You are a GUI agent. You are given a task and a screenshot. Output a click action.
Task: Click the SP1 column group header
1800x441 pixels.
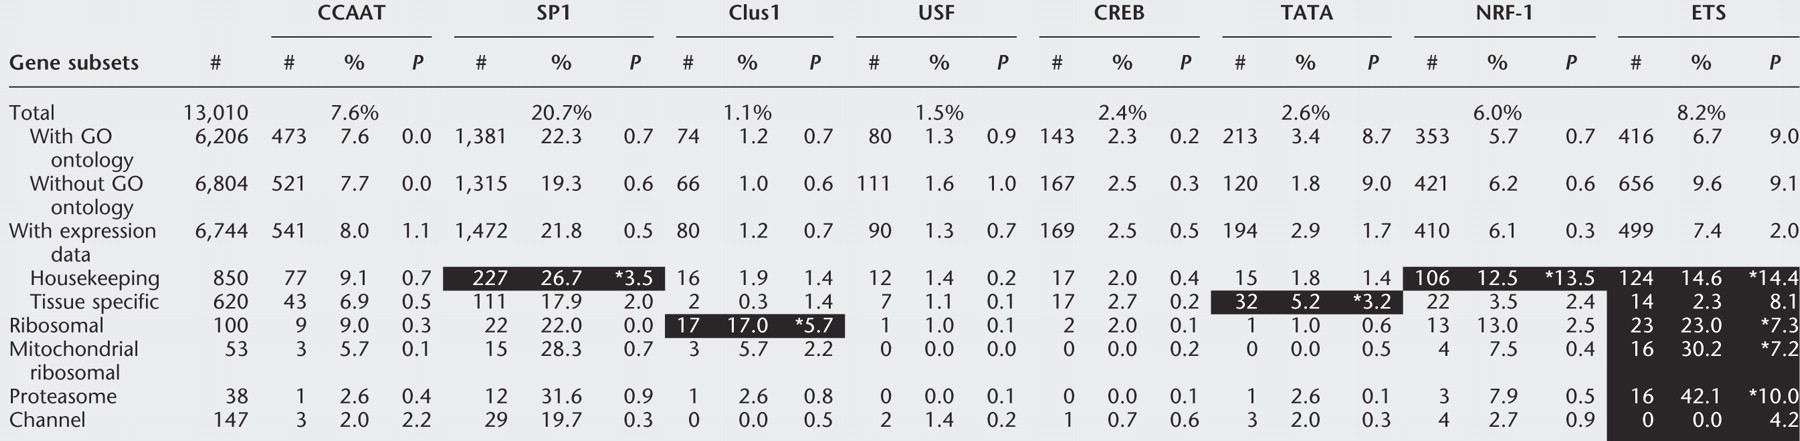553,14
